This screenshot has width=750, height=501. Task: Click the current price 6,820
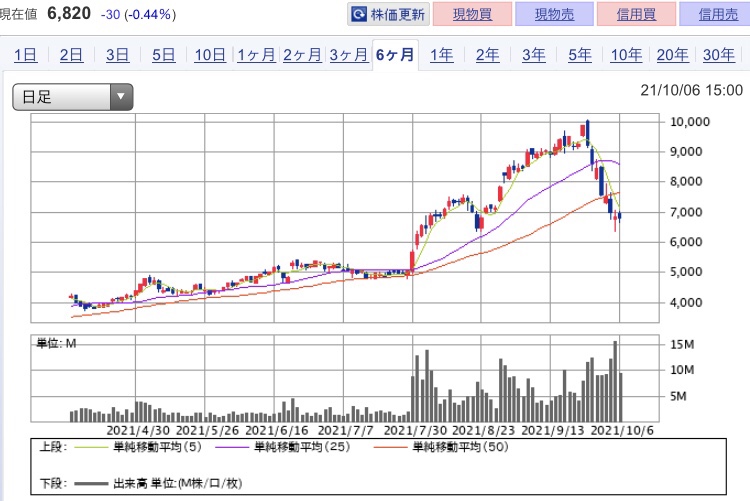69,13
